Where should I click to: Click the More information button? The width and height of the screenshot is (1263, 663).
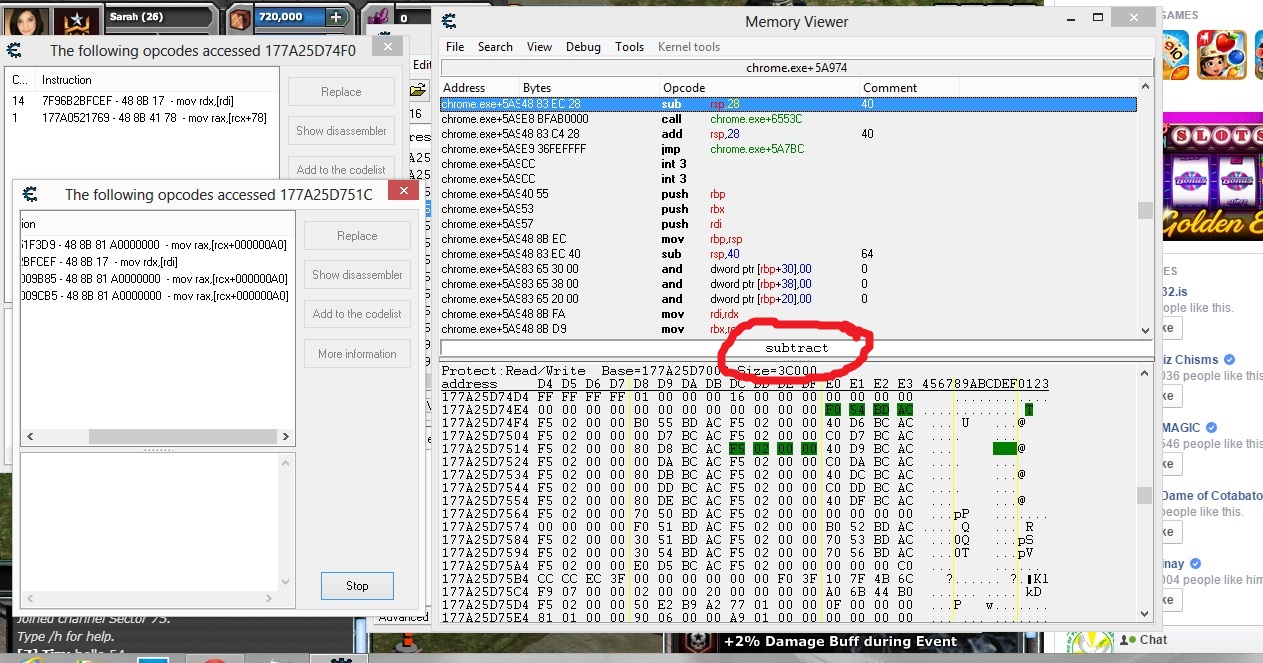point(357,354)
